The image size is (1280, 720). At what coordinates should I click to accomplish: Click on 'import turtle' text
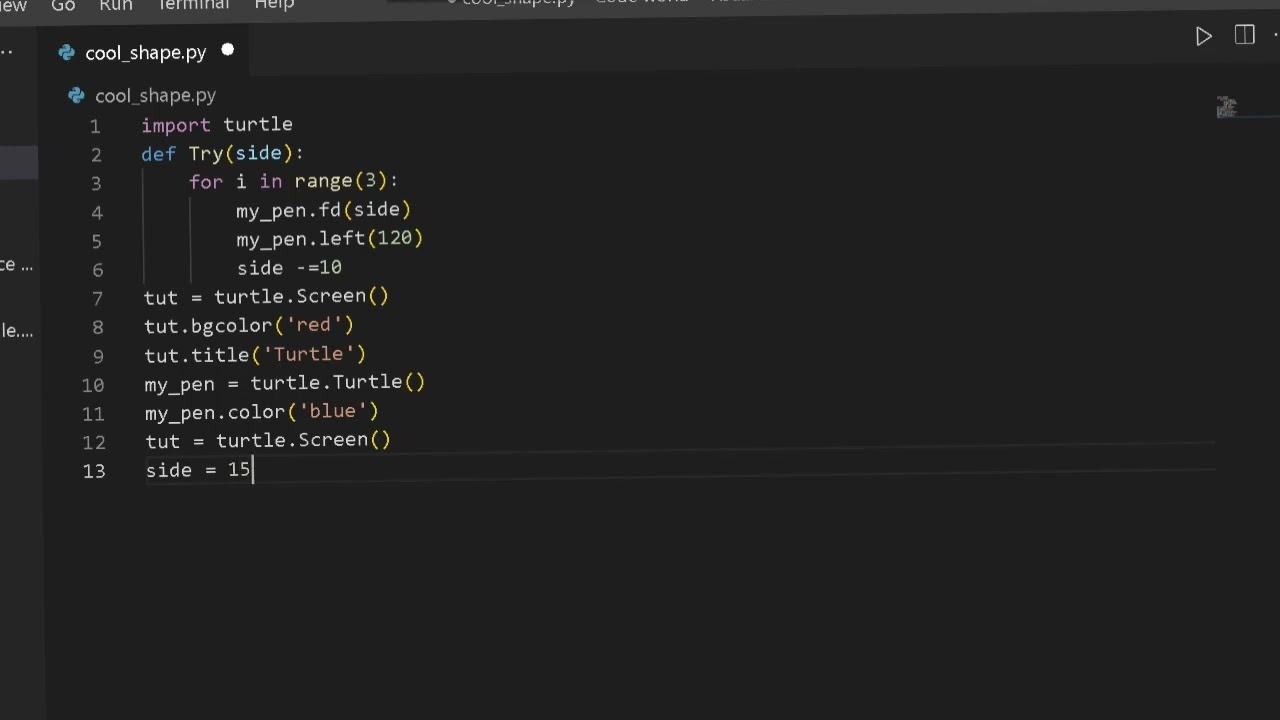217,125
